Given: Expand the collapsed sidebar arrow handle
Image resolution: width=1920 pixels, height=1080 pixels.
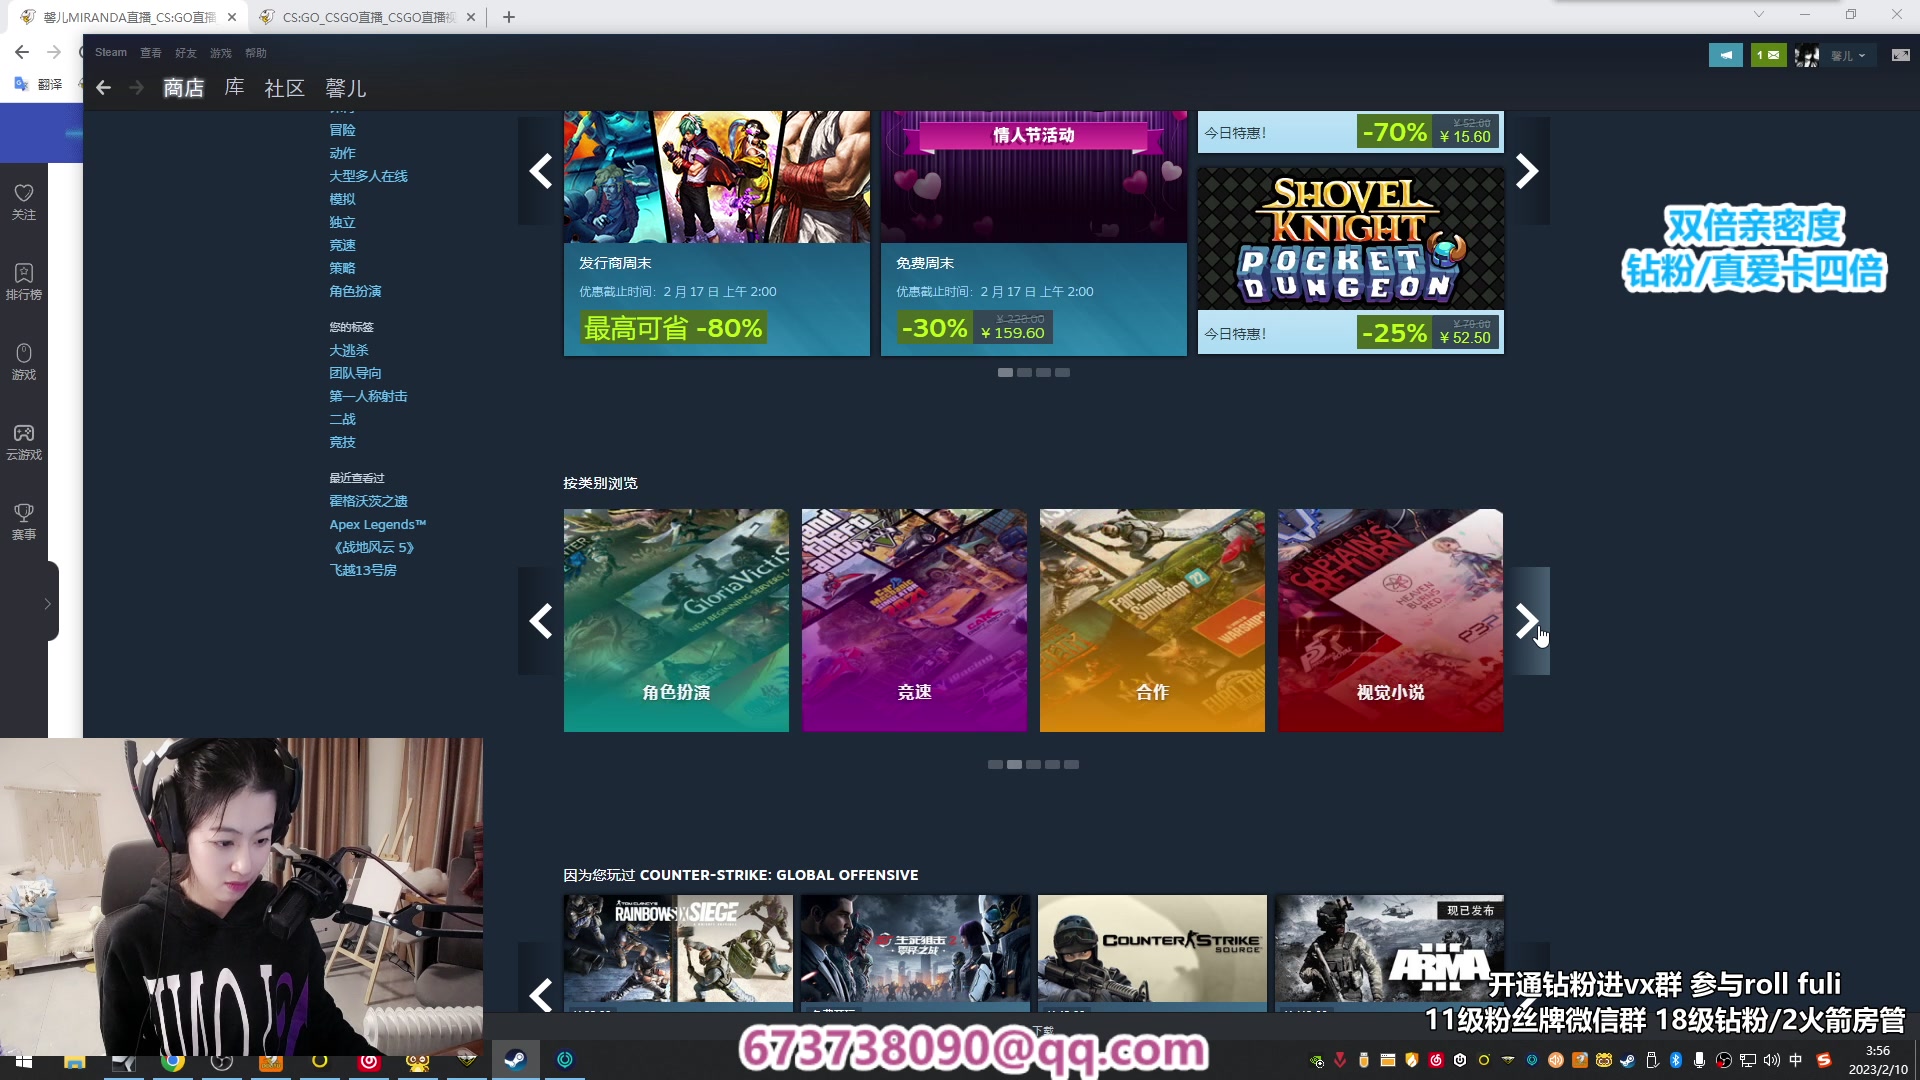Looking at the screenshot, I should [47, 603].
